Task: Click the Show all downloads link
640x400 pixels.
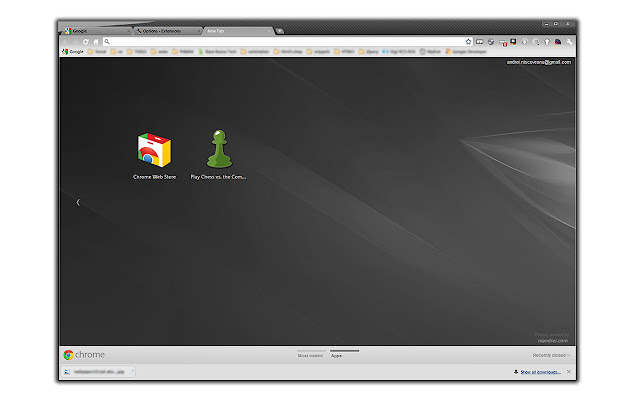Action: 540,372
